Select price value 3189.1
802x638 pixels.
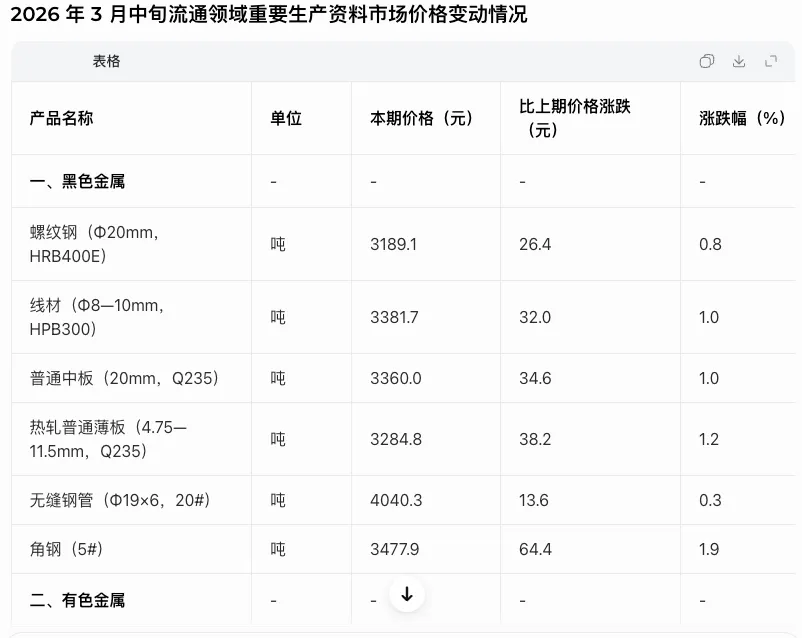pyautogui.click(x=393, y=244)
